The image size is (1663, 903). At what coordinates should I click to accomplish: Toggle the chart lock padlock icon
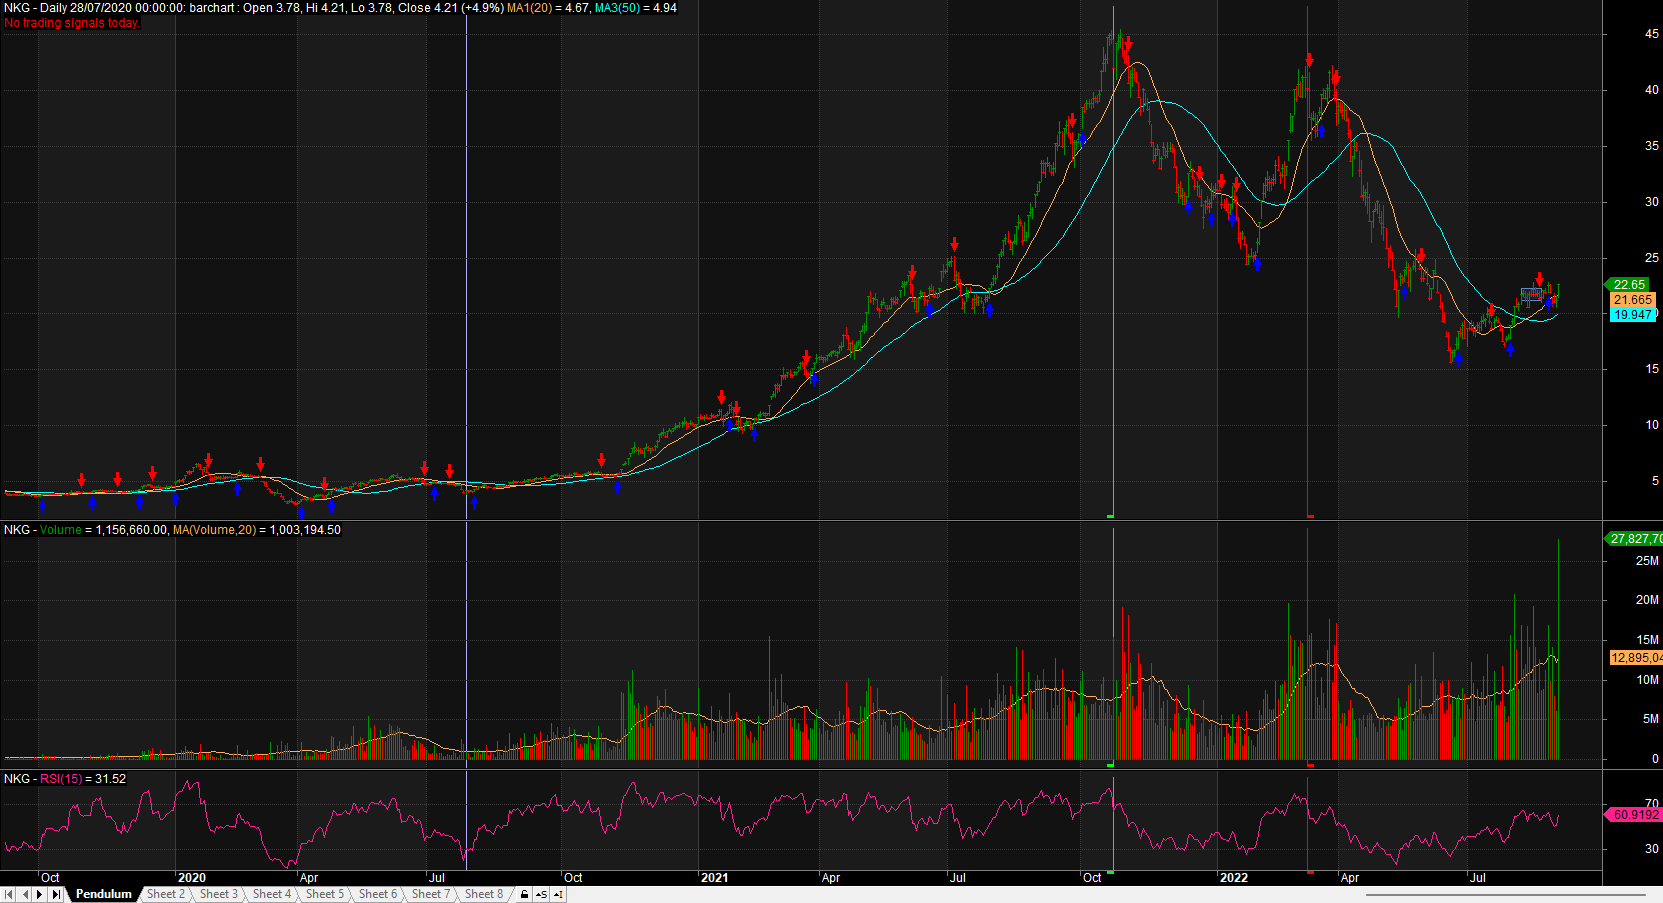(x=524, y=894)
